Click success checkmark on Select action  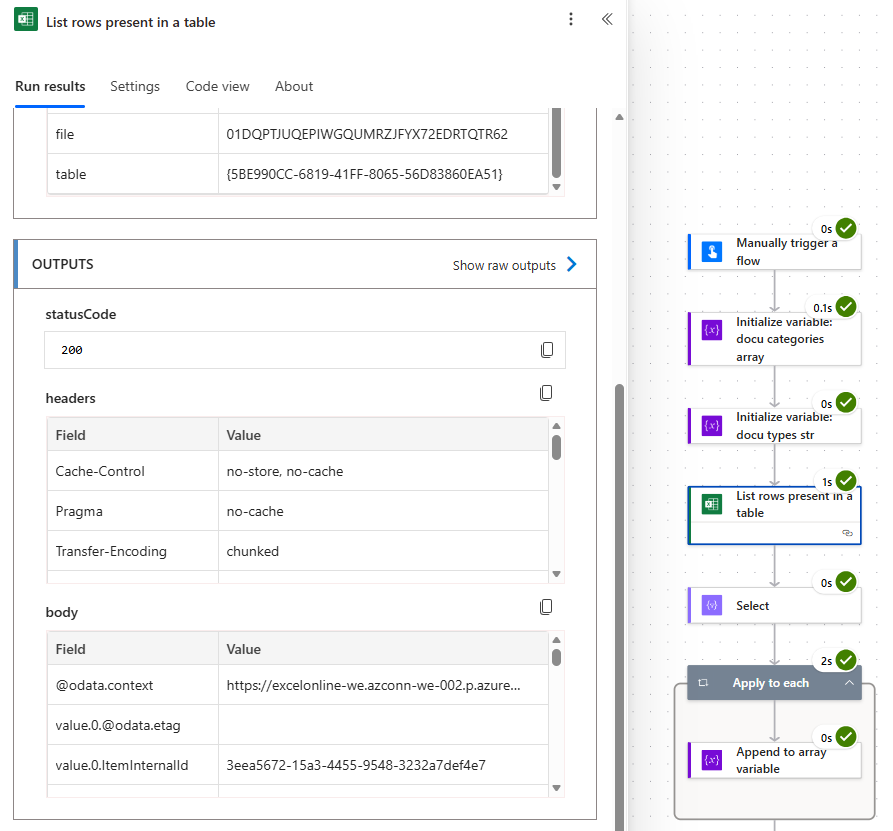[x=846, y=582]
